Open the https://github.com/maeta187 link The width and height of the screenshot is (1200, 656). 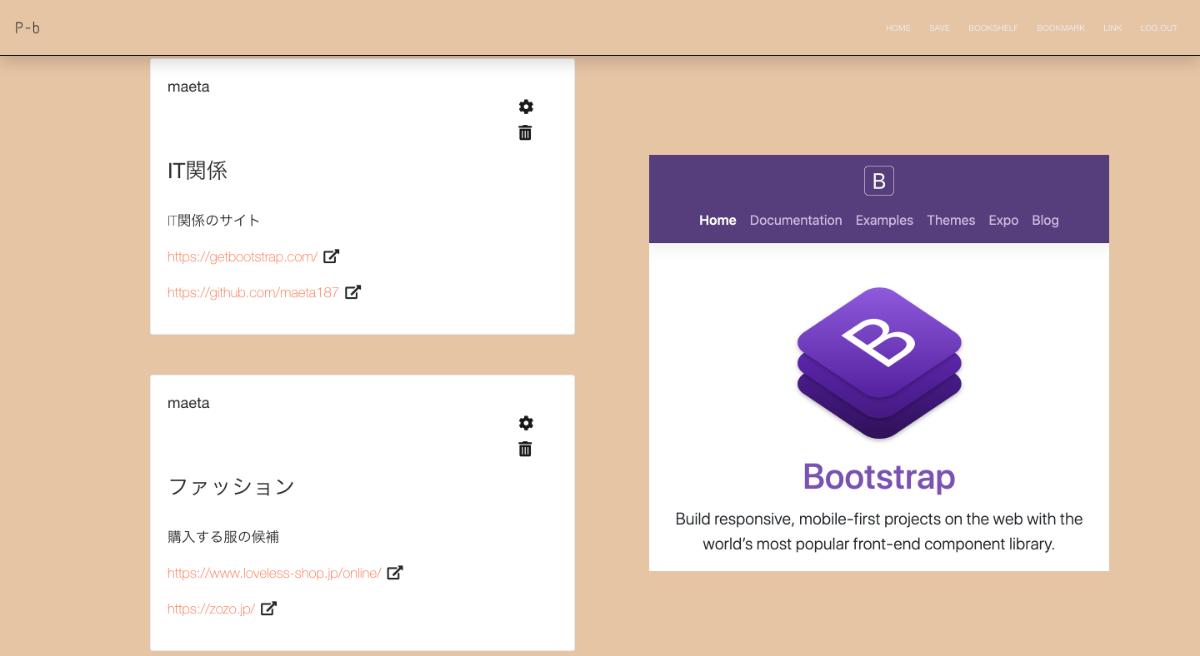pos(253,293)
